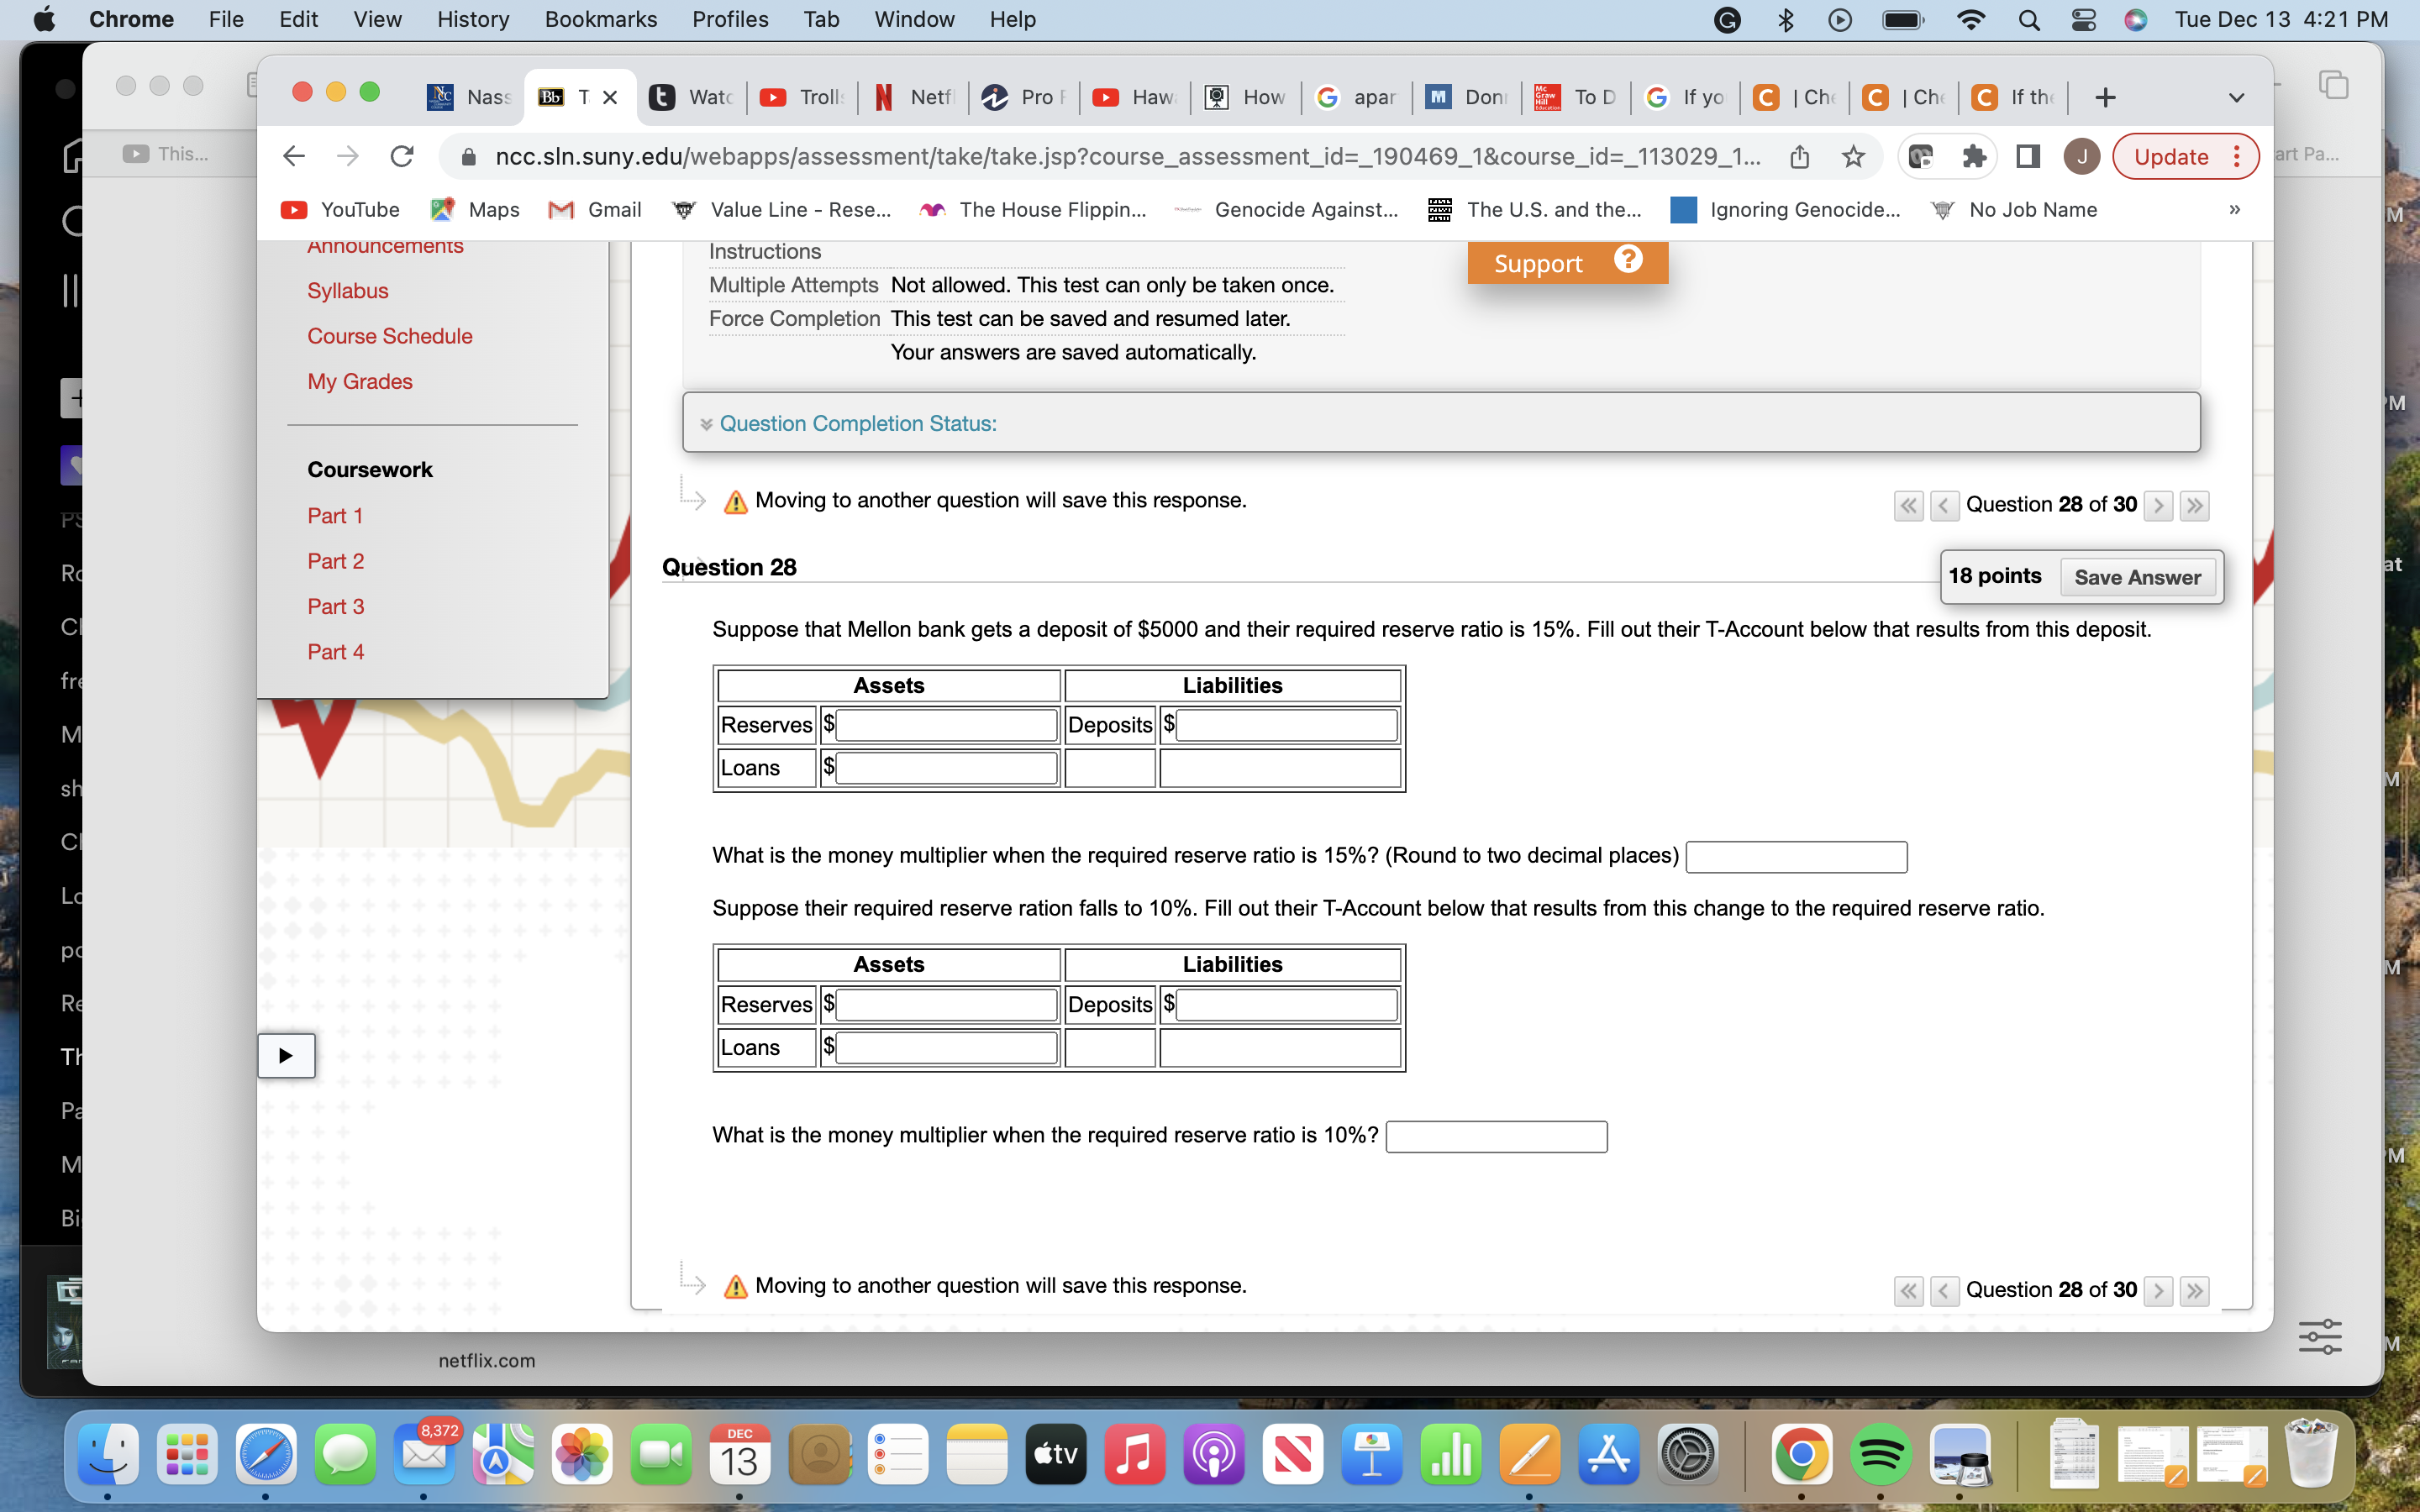Viewport: 2420px width, 1512px height.
Task: Open My Grades in the sidebar
Action: click(x=359, y=381)
